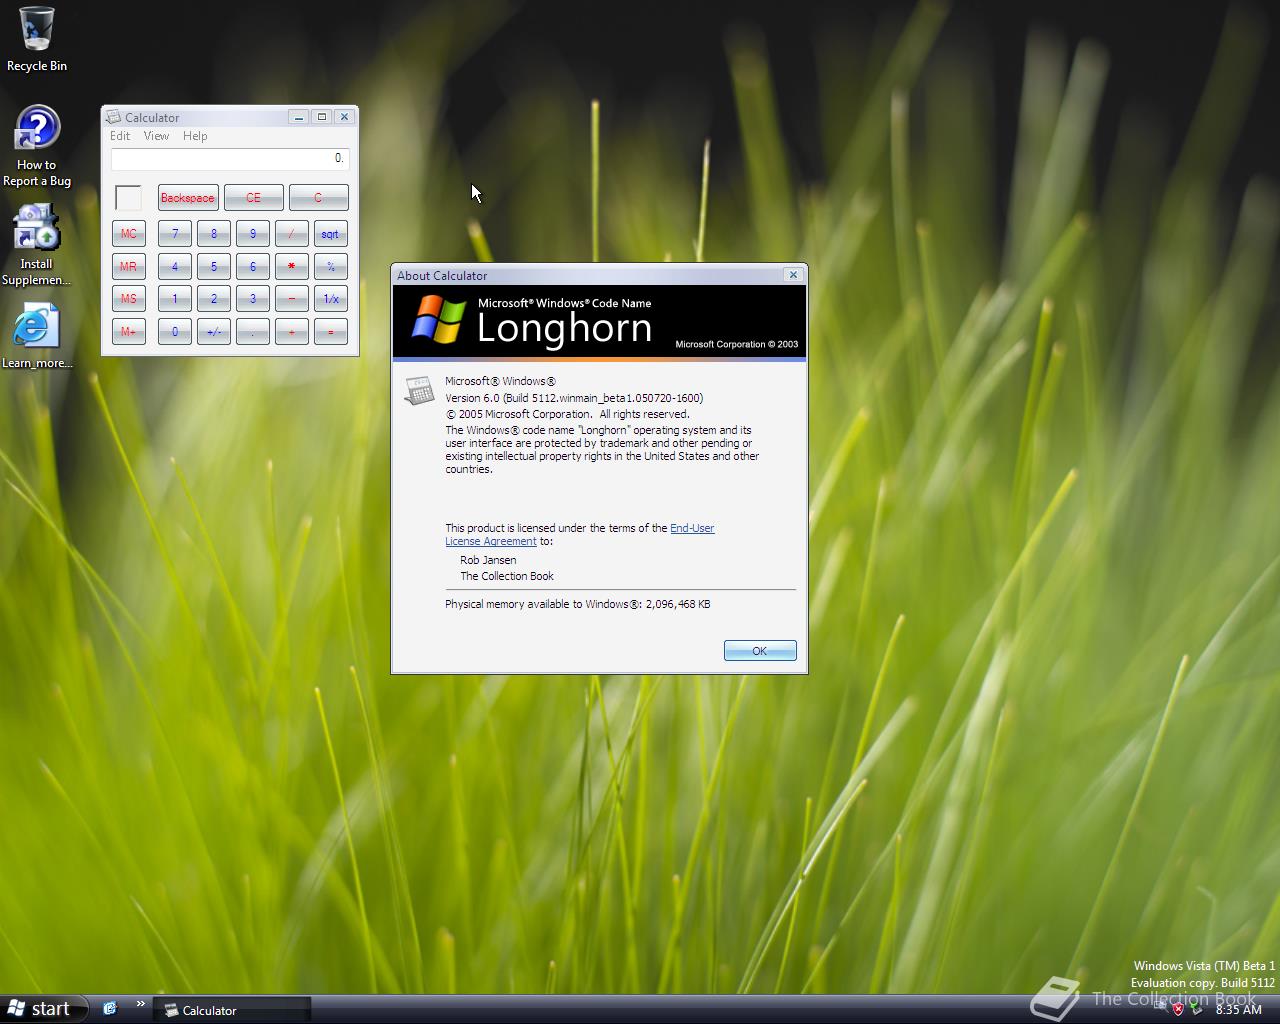
Task: Click 'The Collection Book' organization text in dialog
Action: 507,576
